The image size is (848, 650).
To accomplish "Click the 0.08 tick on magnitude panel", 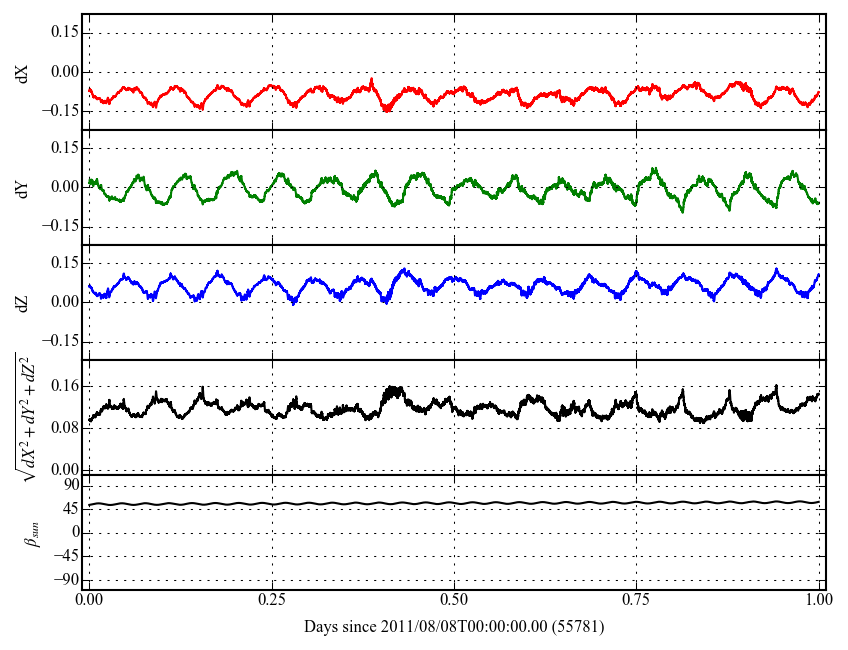I will tap(64, 428).
